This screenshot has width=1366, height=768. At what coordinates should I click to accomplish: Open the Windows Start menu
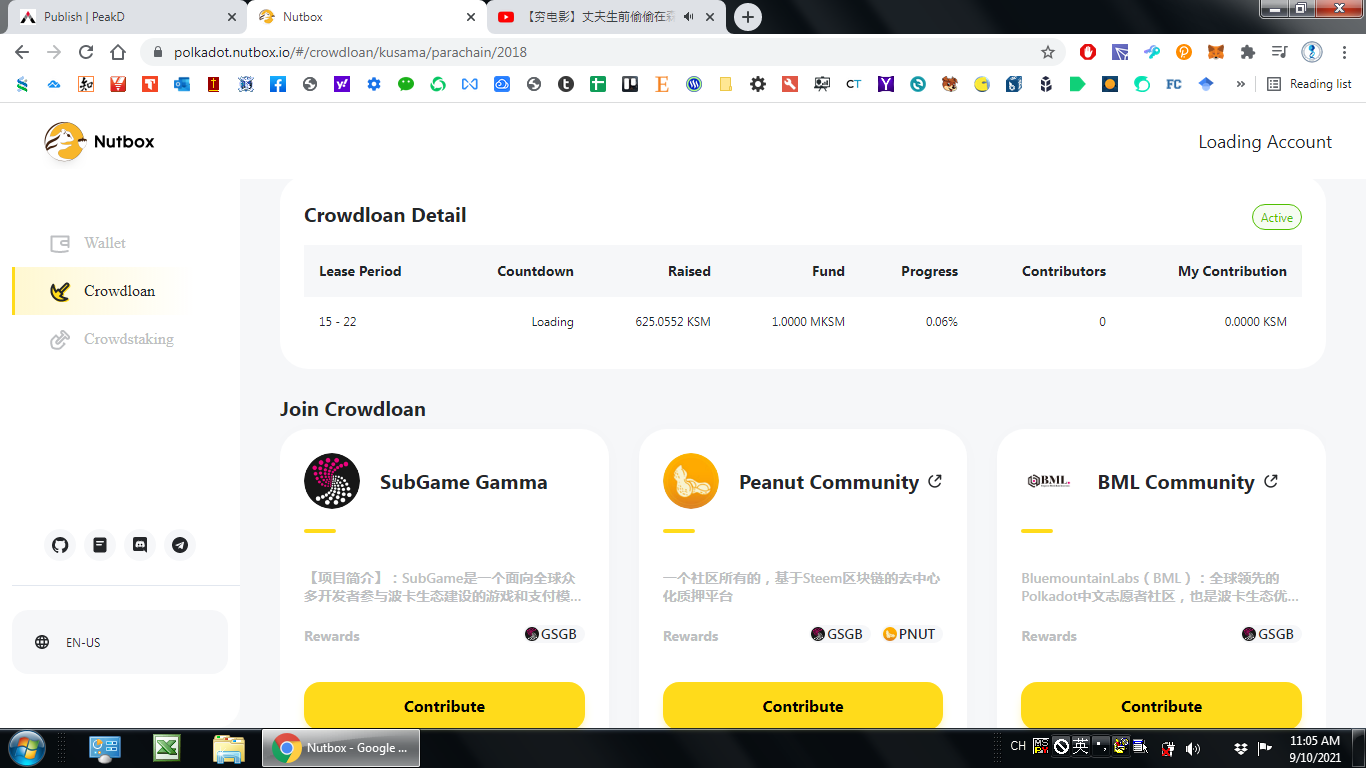click(25, 748)
